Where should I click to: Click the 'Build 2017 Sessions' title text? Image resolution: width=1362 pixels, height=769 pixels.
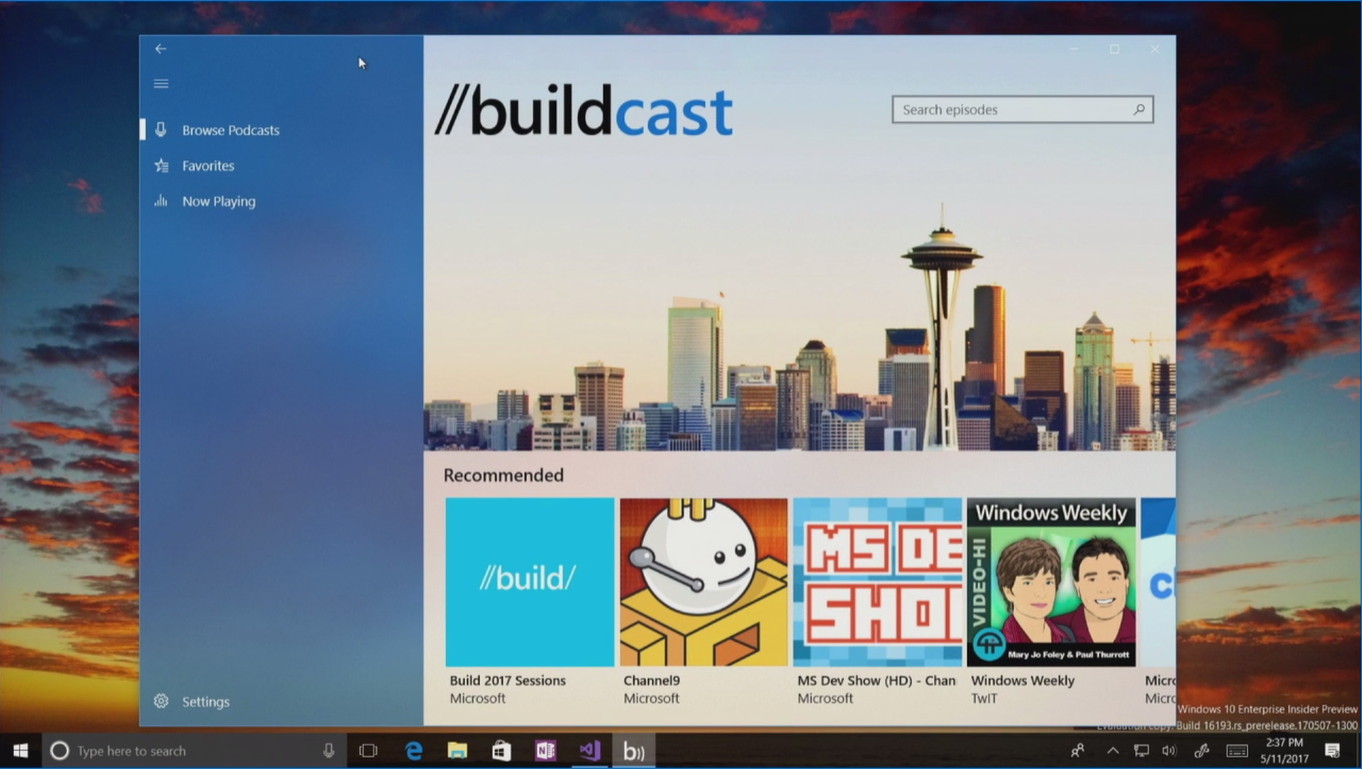point(508,681)
